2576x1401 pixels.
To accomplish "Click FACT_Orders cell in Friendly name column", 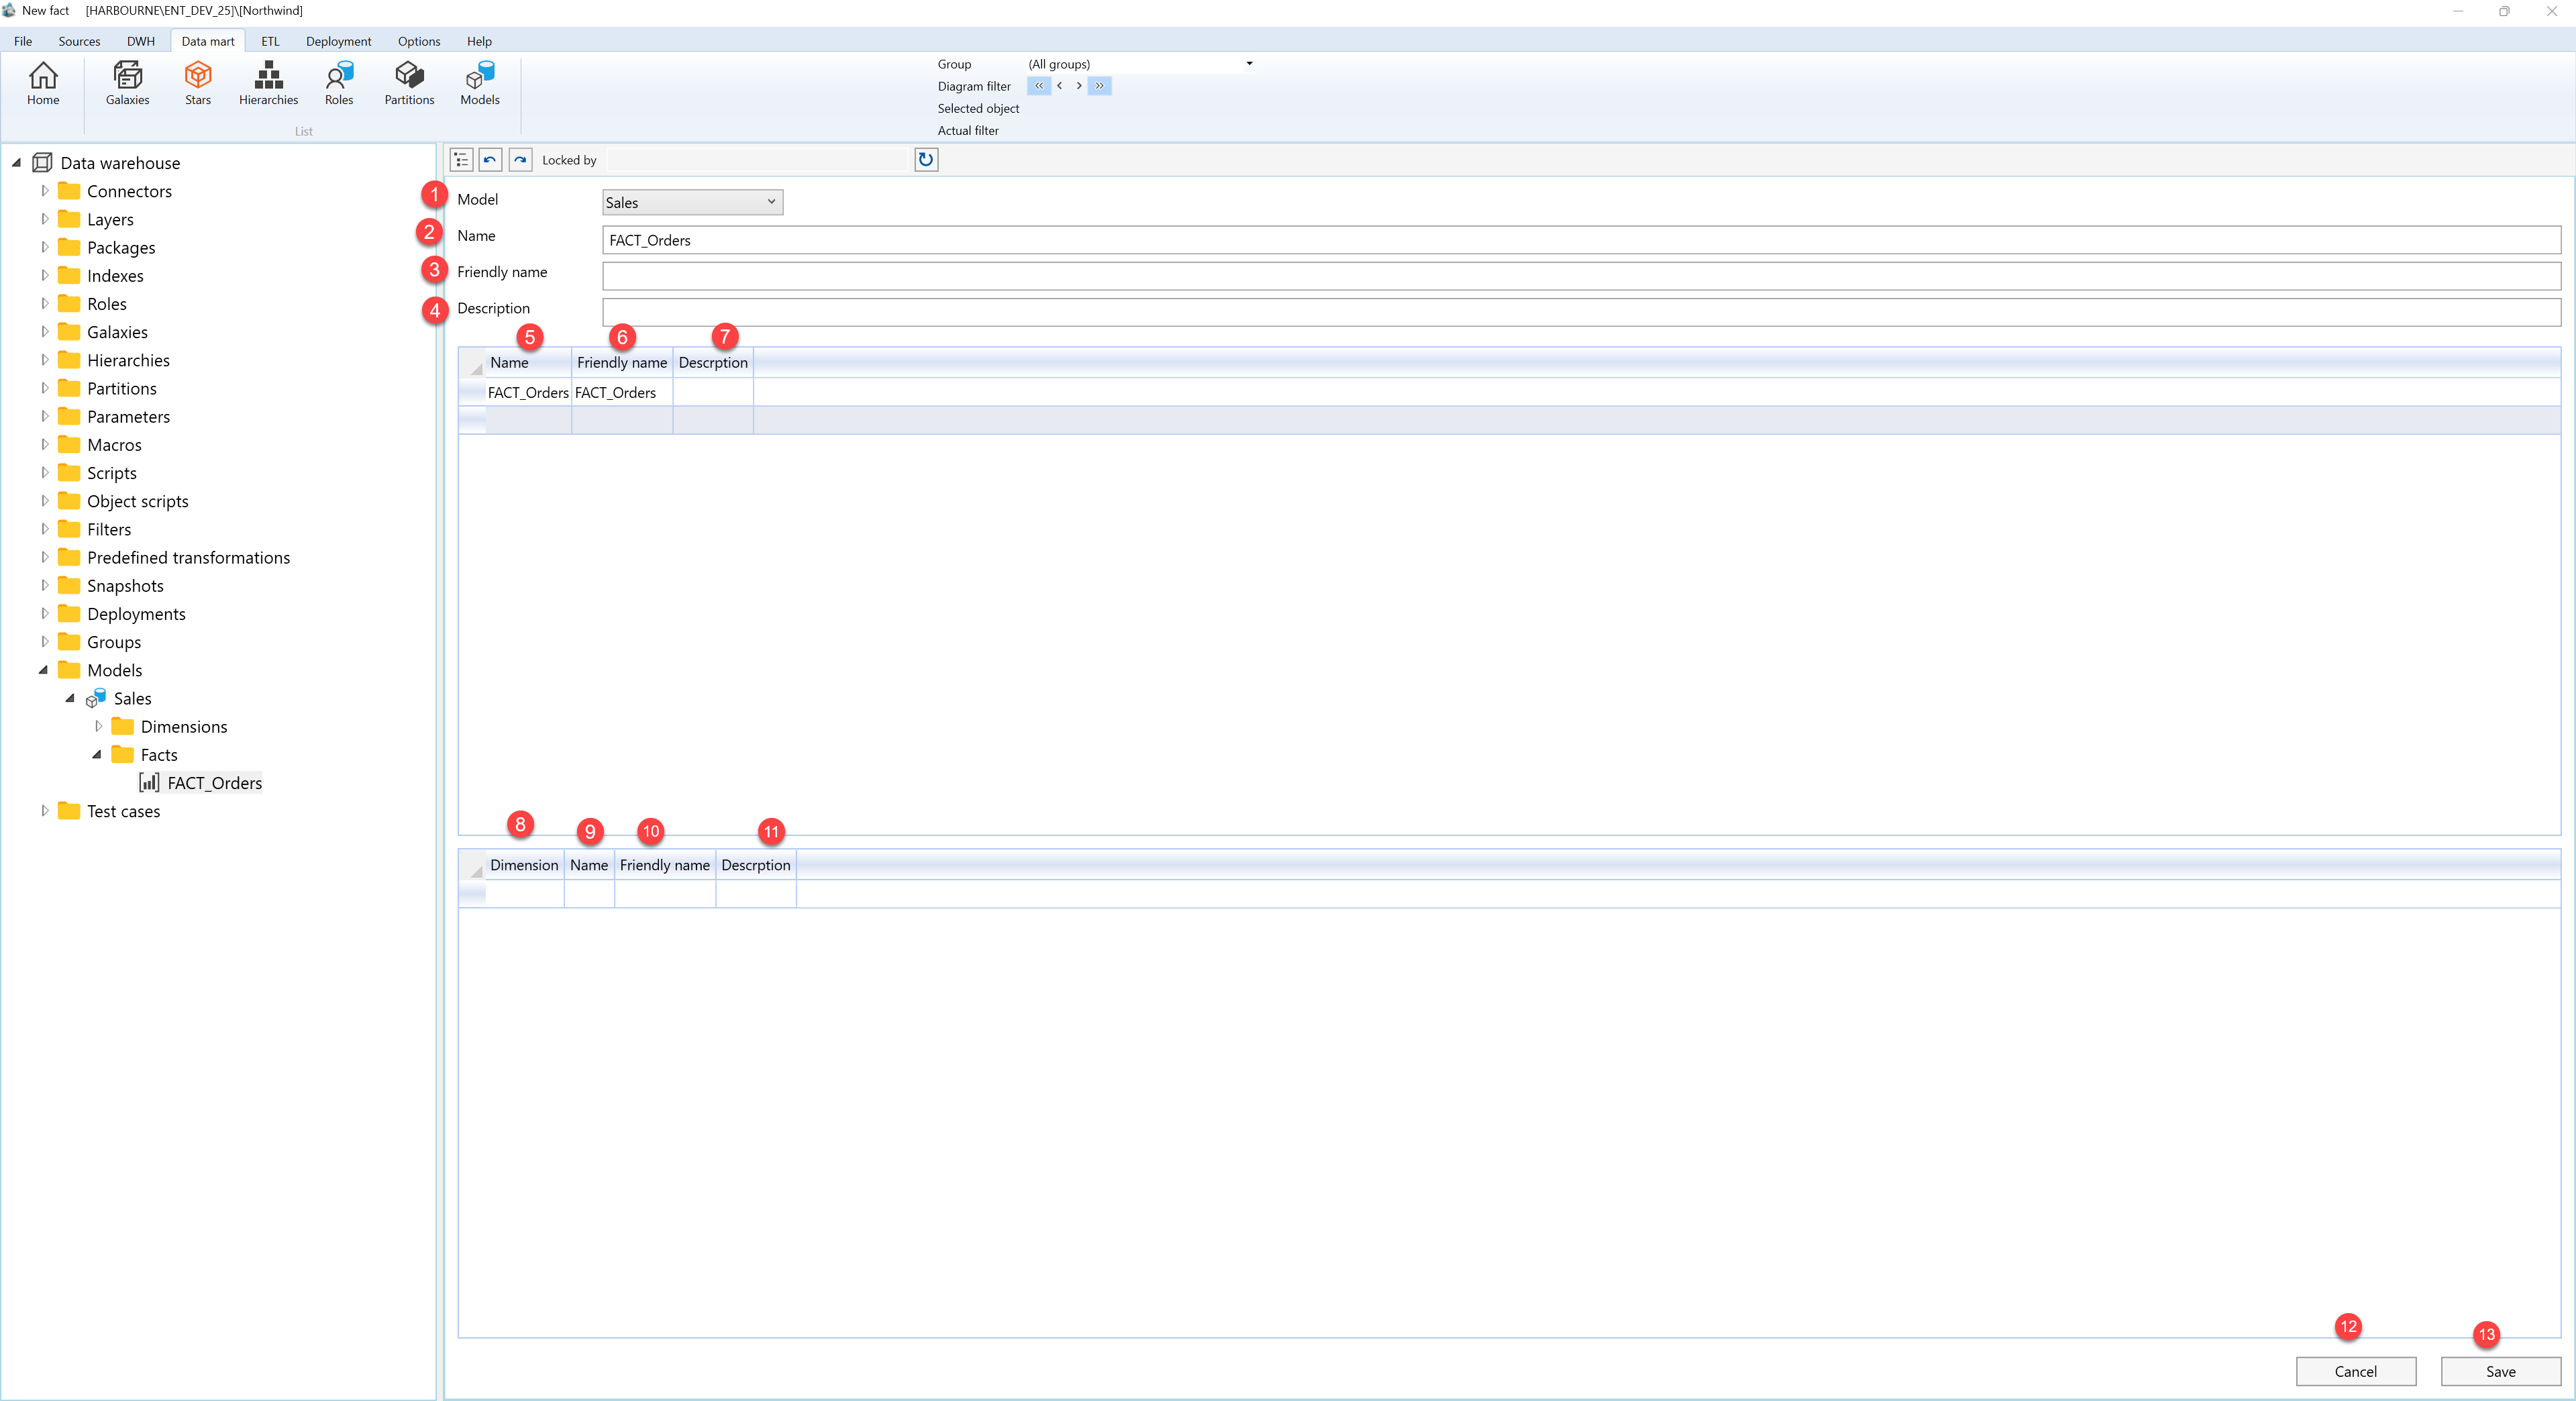I will tap(622, 392).
